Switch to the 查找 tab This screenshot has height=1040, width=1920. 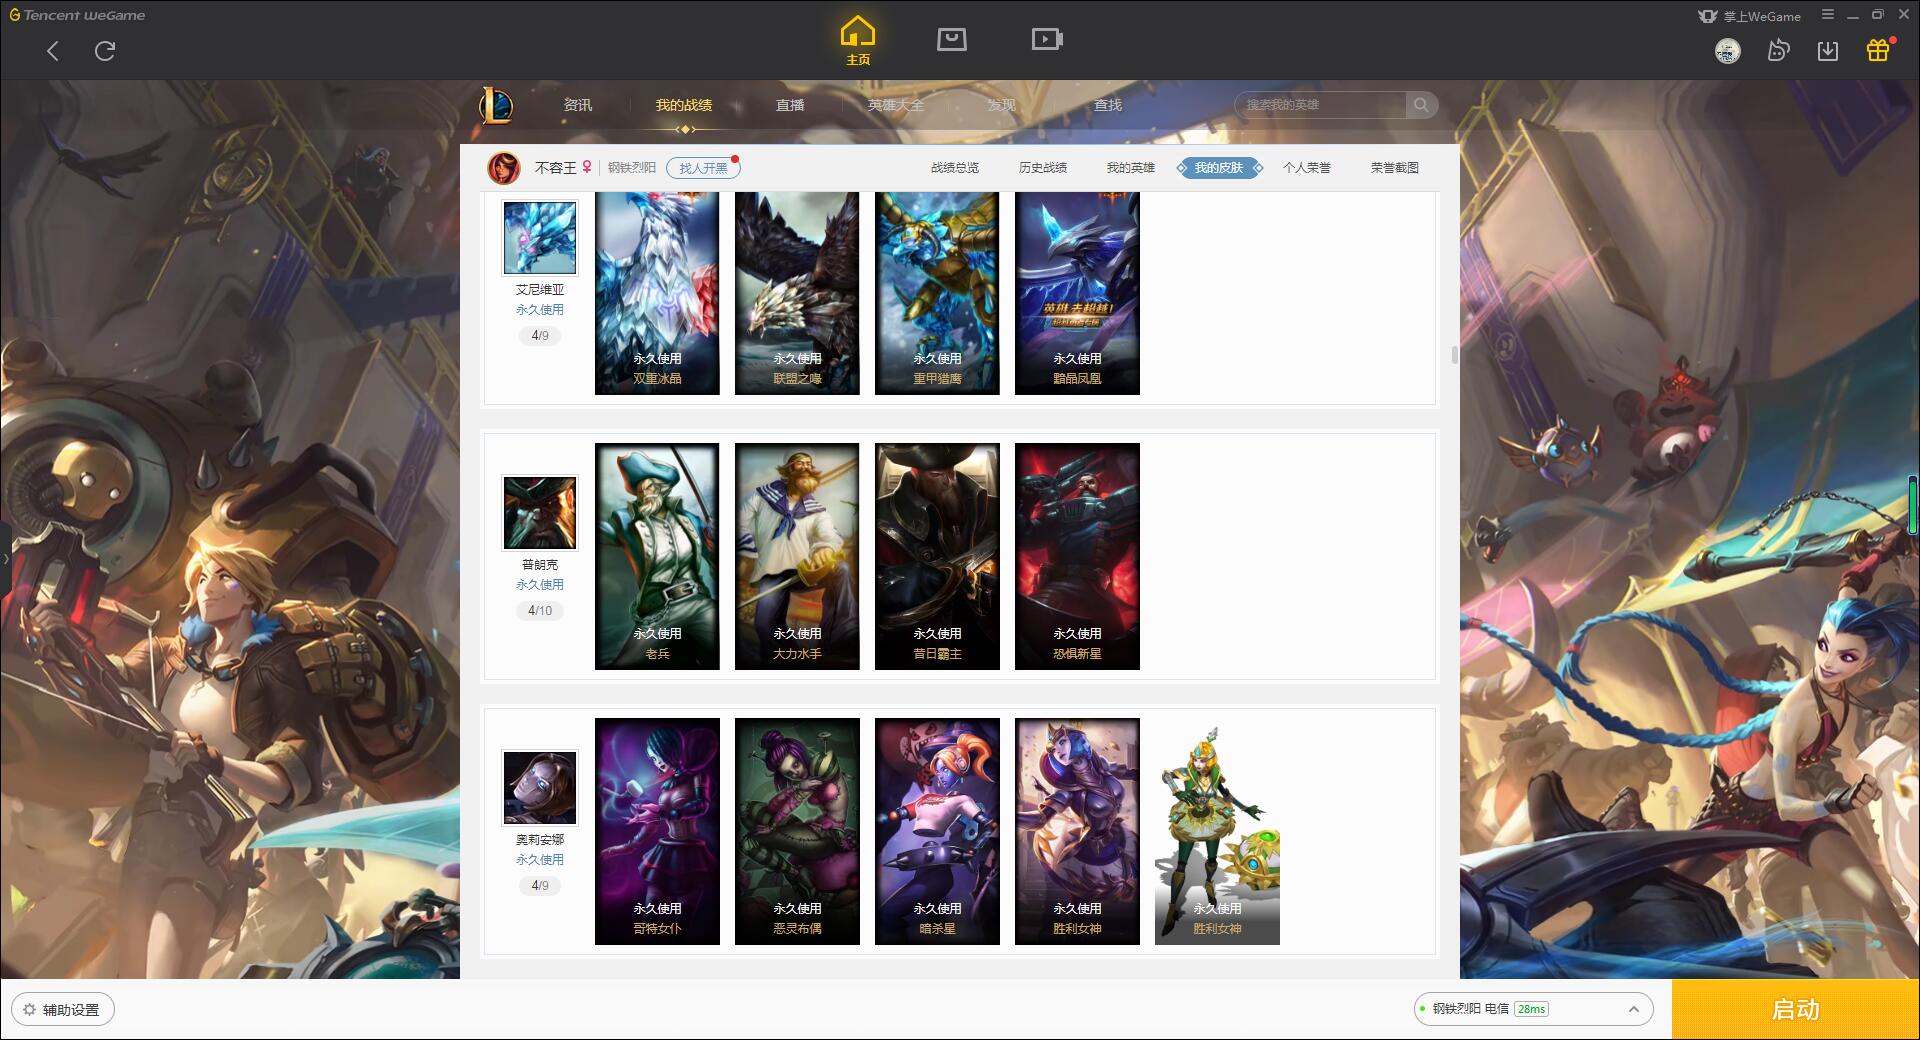point(1108,105)
